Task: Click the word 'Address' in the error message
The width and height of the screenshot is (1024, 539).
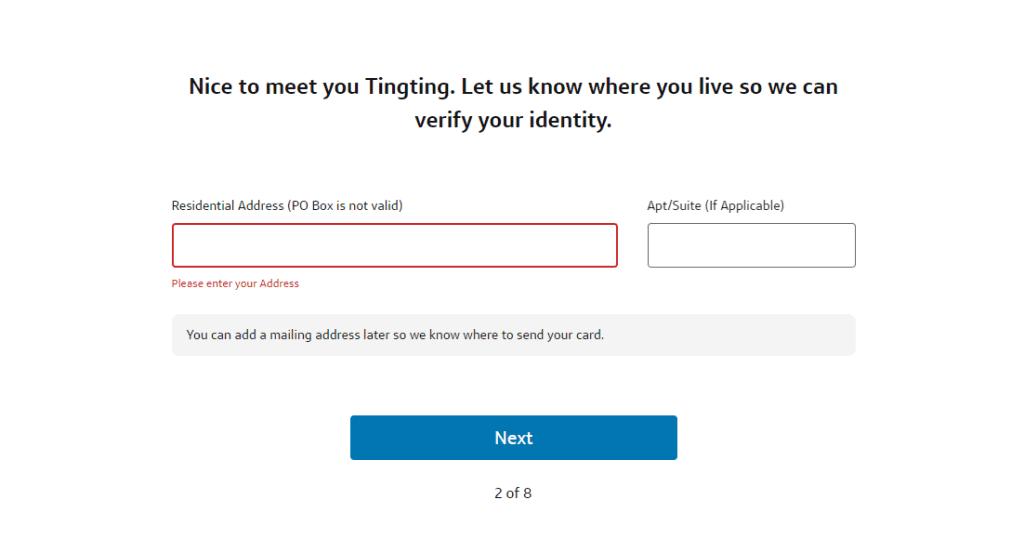Action: [279, 284]
